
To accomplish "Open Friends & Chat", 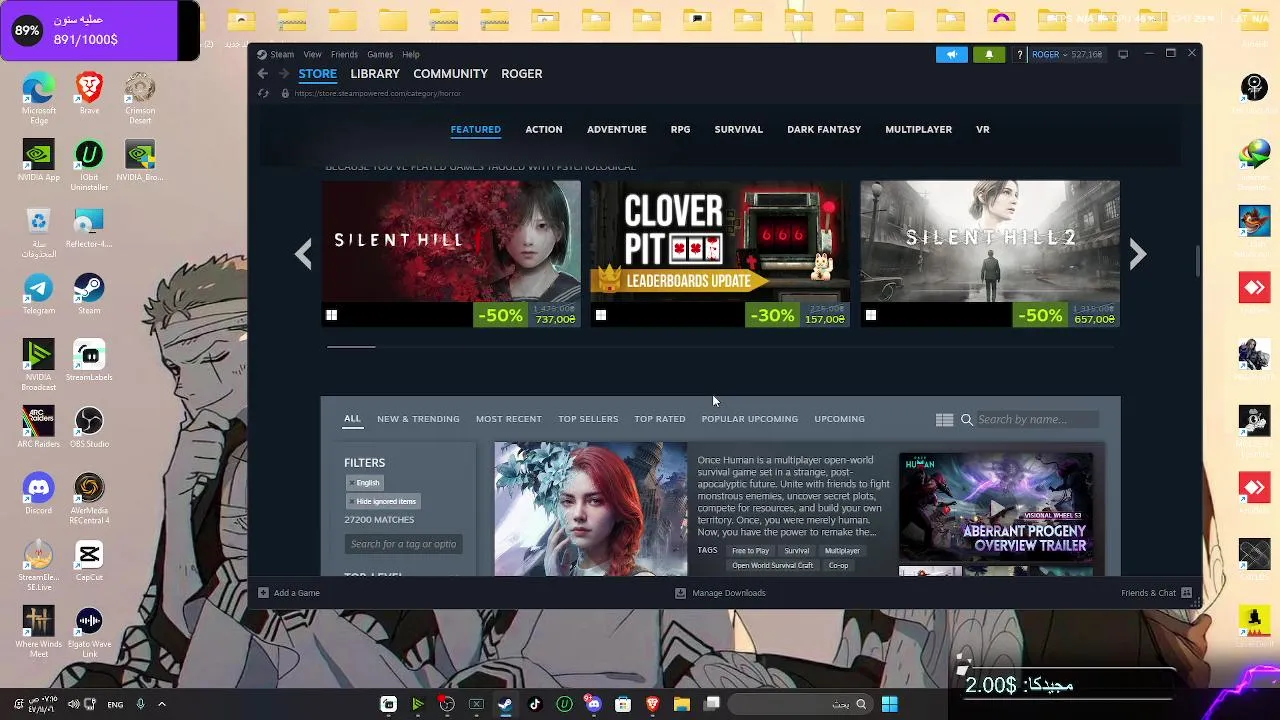I will coord(1156,593).
